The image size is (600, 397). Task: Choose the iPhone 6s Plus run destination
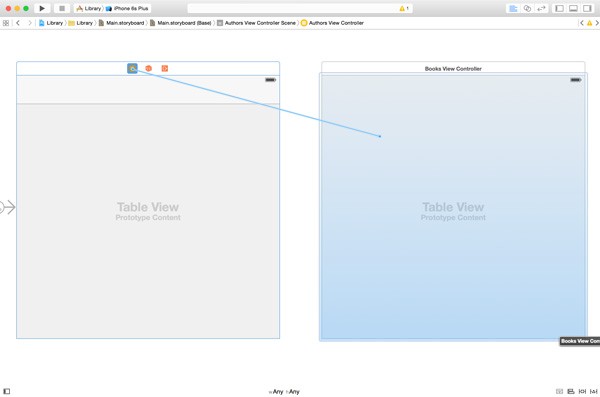(127, 8)
